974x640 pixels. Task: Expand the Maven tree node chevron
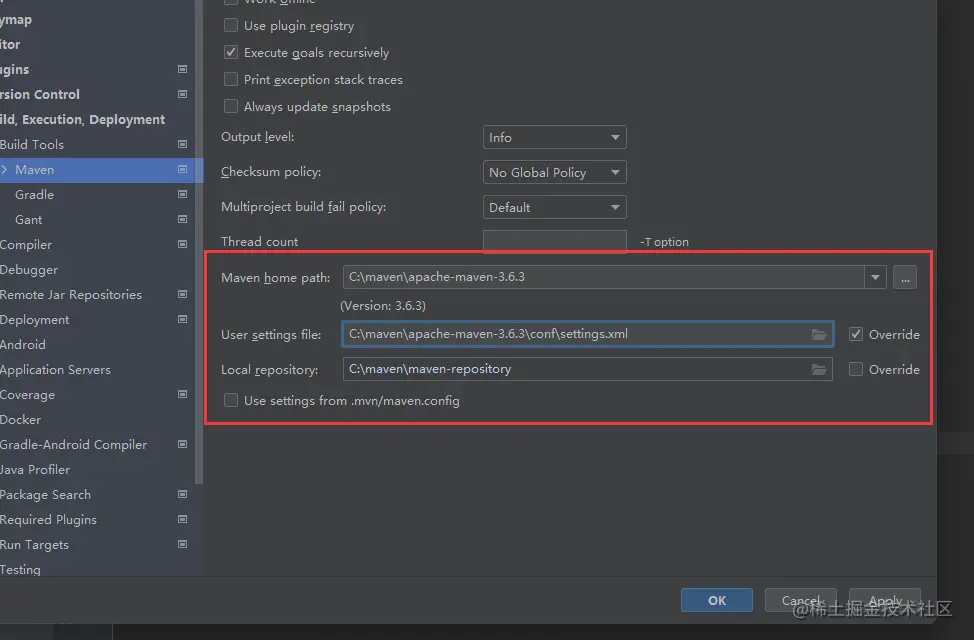pyautogui.click(x=4, y=169)
